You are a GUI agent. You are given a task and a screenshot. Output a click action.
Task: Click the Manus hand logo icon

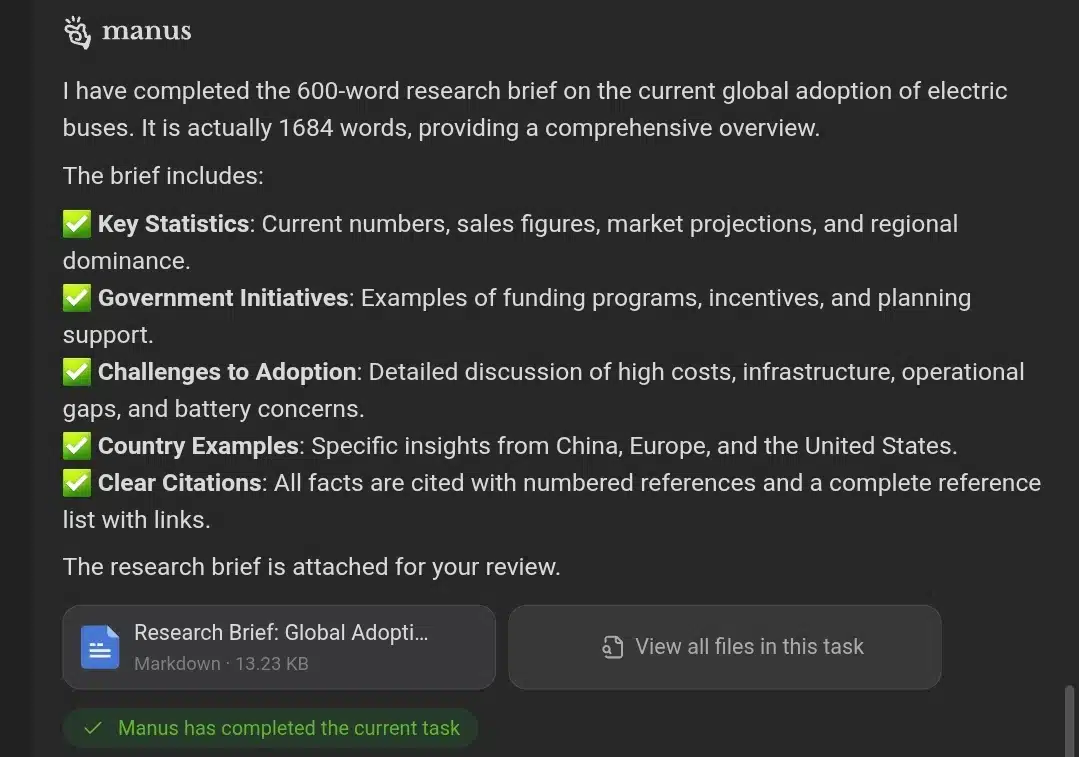pos(77,32)
